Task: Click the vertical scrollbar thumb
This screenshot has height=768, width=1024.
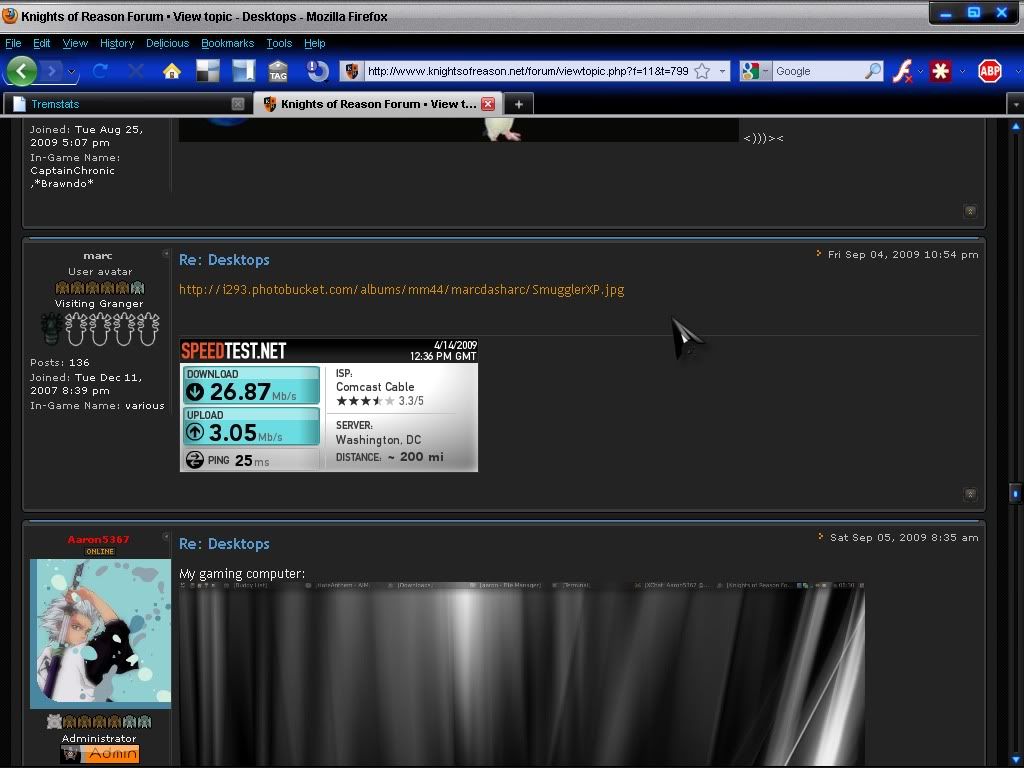Action: (1015, 493)
